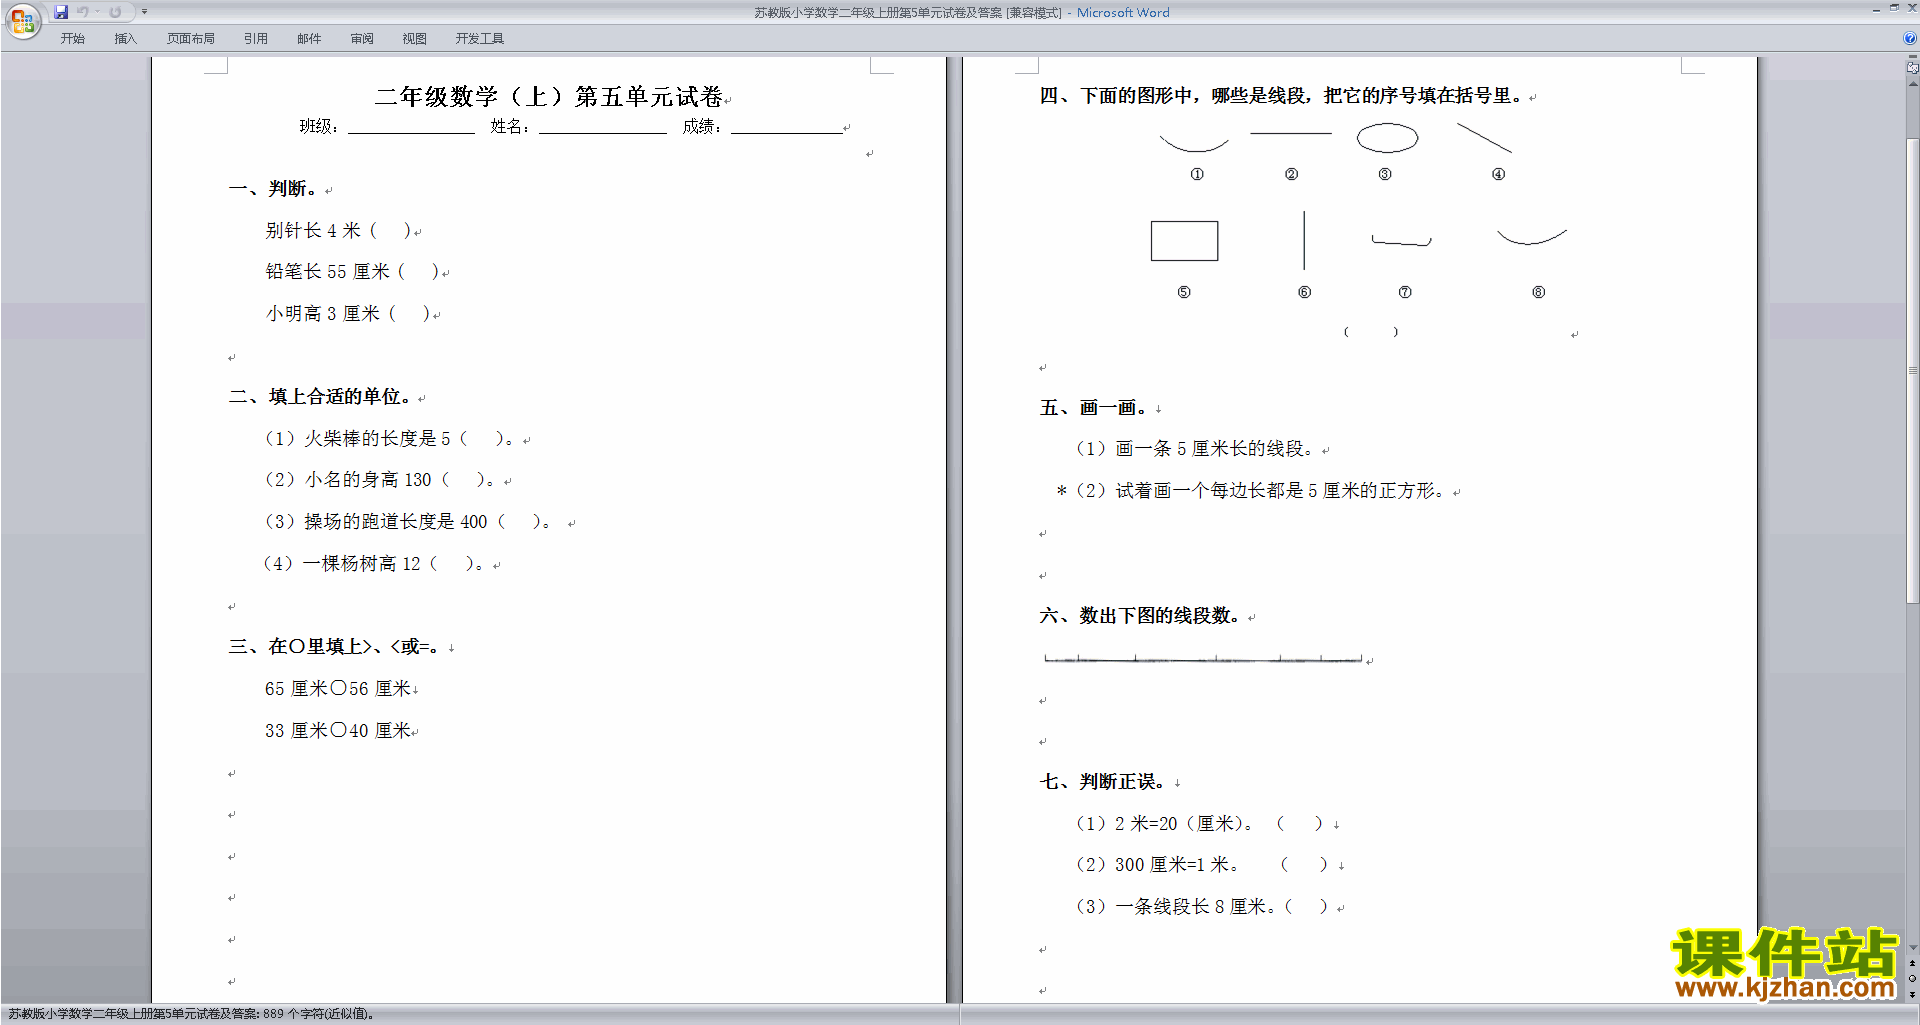Image resolution: width=1920 pixels, height=1025 pixels.
Task: Click the line 火柴棒的长度是 5
Action: pos(389,439)
